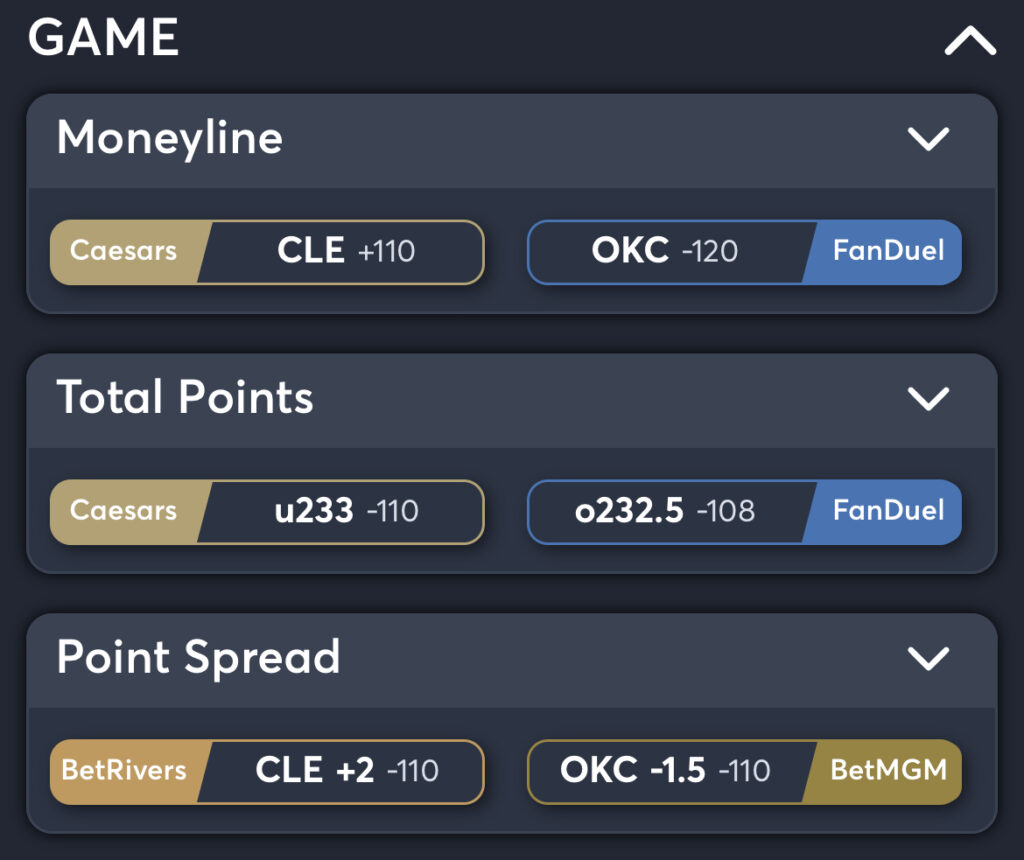Click the GAME section header

coord(106,37)
